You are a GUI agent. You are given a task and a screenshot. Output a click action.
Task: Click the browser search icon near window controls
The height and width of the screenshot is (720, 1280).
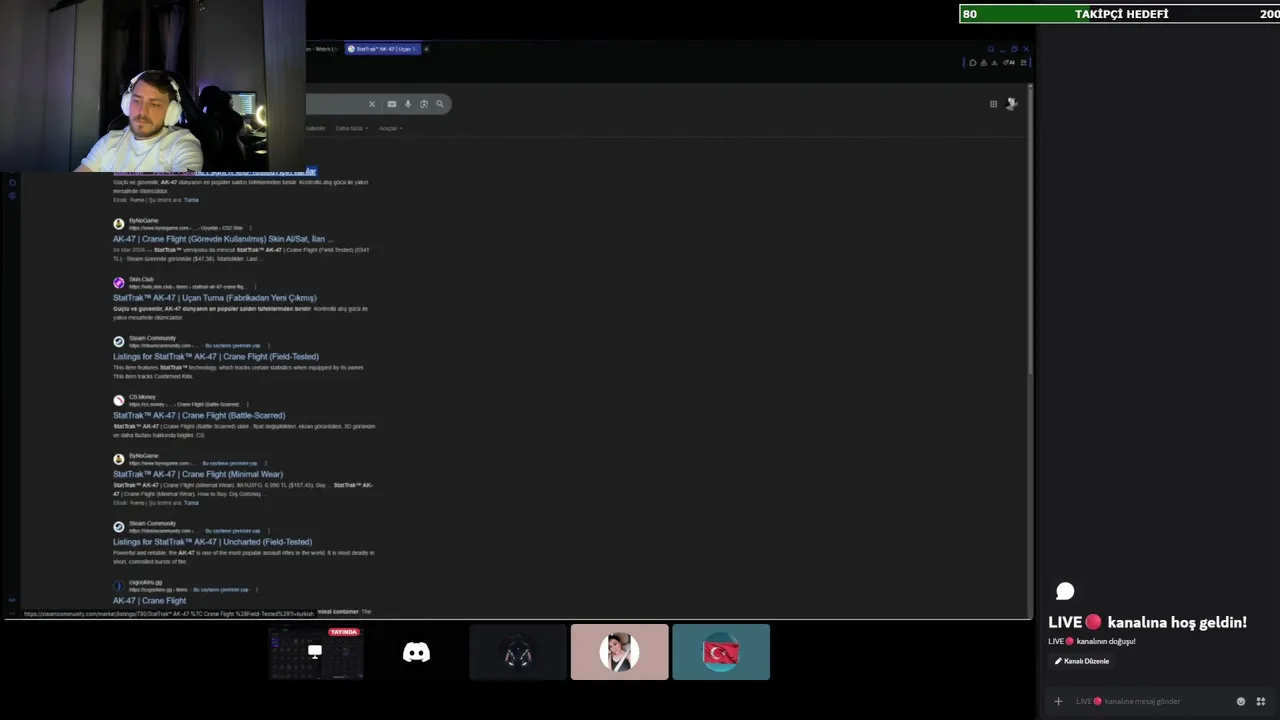(991, 49)
